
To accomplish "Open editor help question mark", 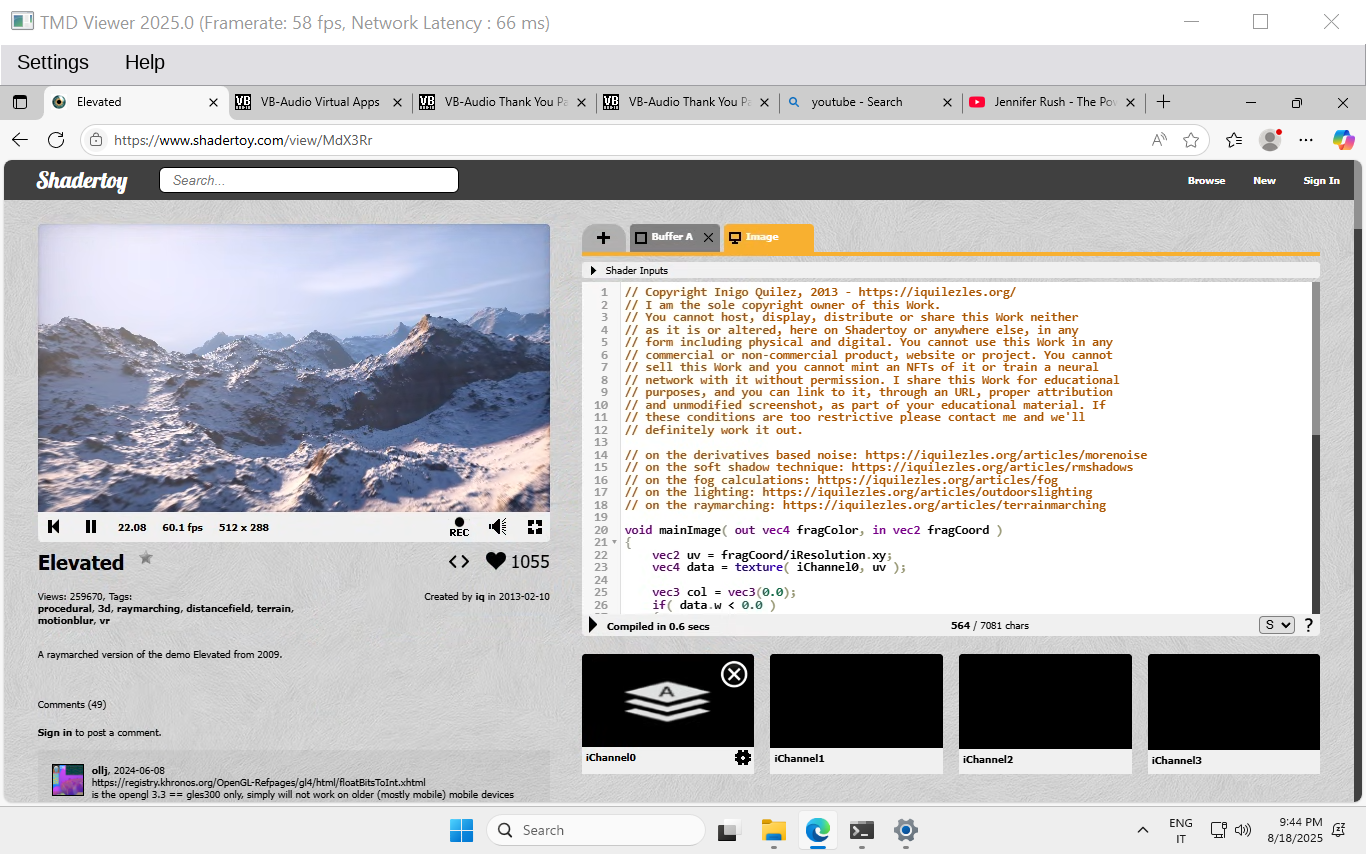I will (1309, 625).
